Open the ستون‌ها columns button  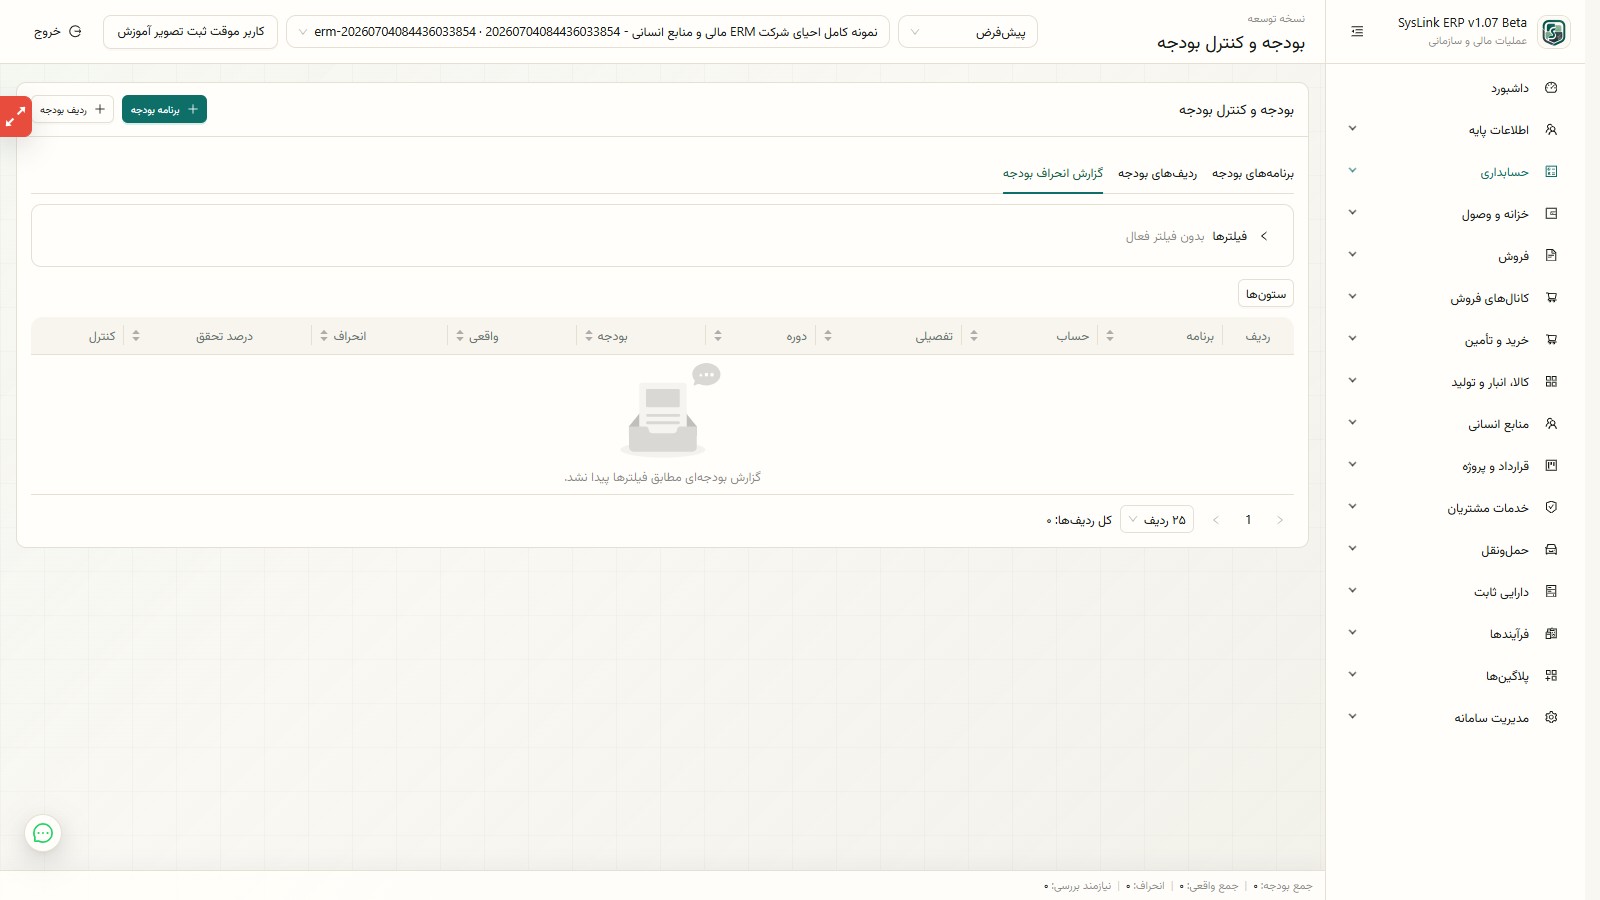pos(1266,293)
